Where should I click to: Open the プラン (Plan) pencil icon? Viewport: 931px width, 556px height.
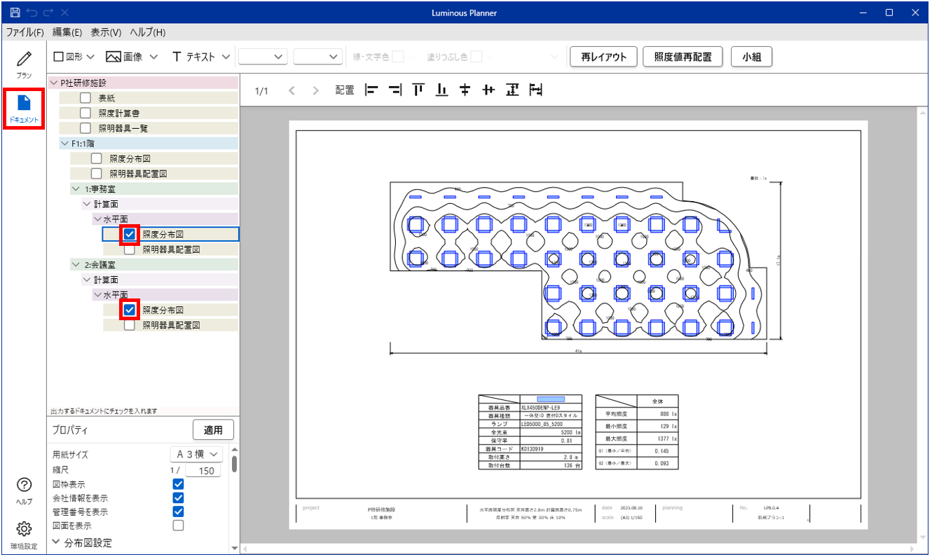click(24, 64)
